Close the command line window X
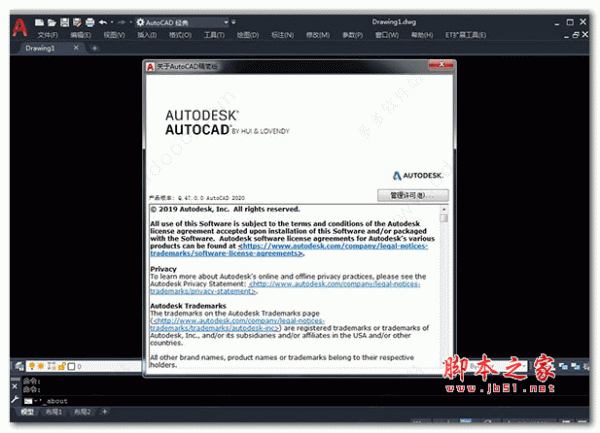 pyautogui.click(x=15, y=386)
